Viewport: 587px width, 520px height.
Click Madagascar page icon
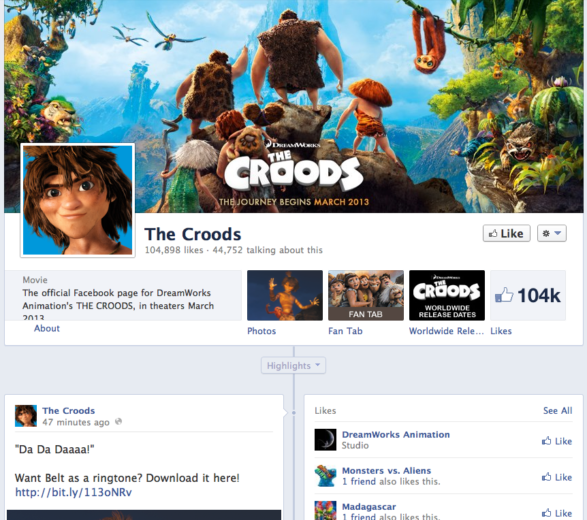click(325, 510)
